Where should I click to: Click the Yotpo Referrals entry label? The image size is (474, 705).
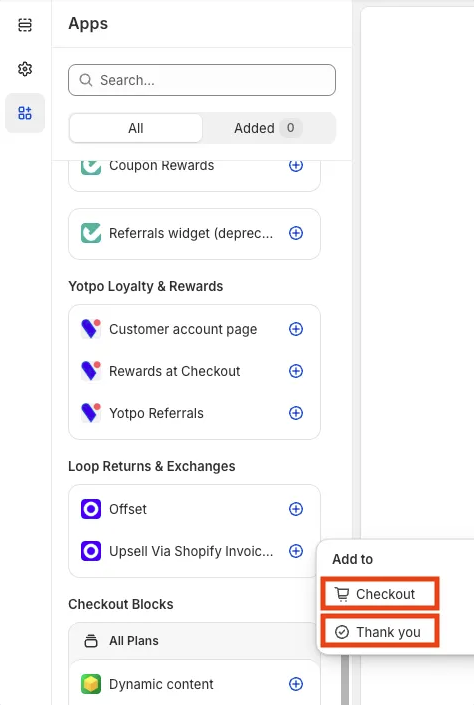click(x=156, y=413)
